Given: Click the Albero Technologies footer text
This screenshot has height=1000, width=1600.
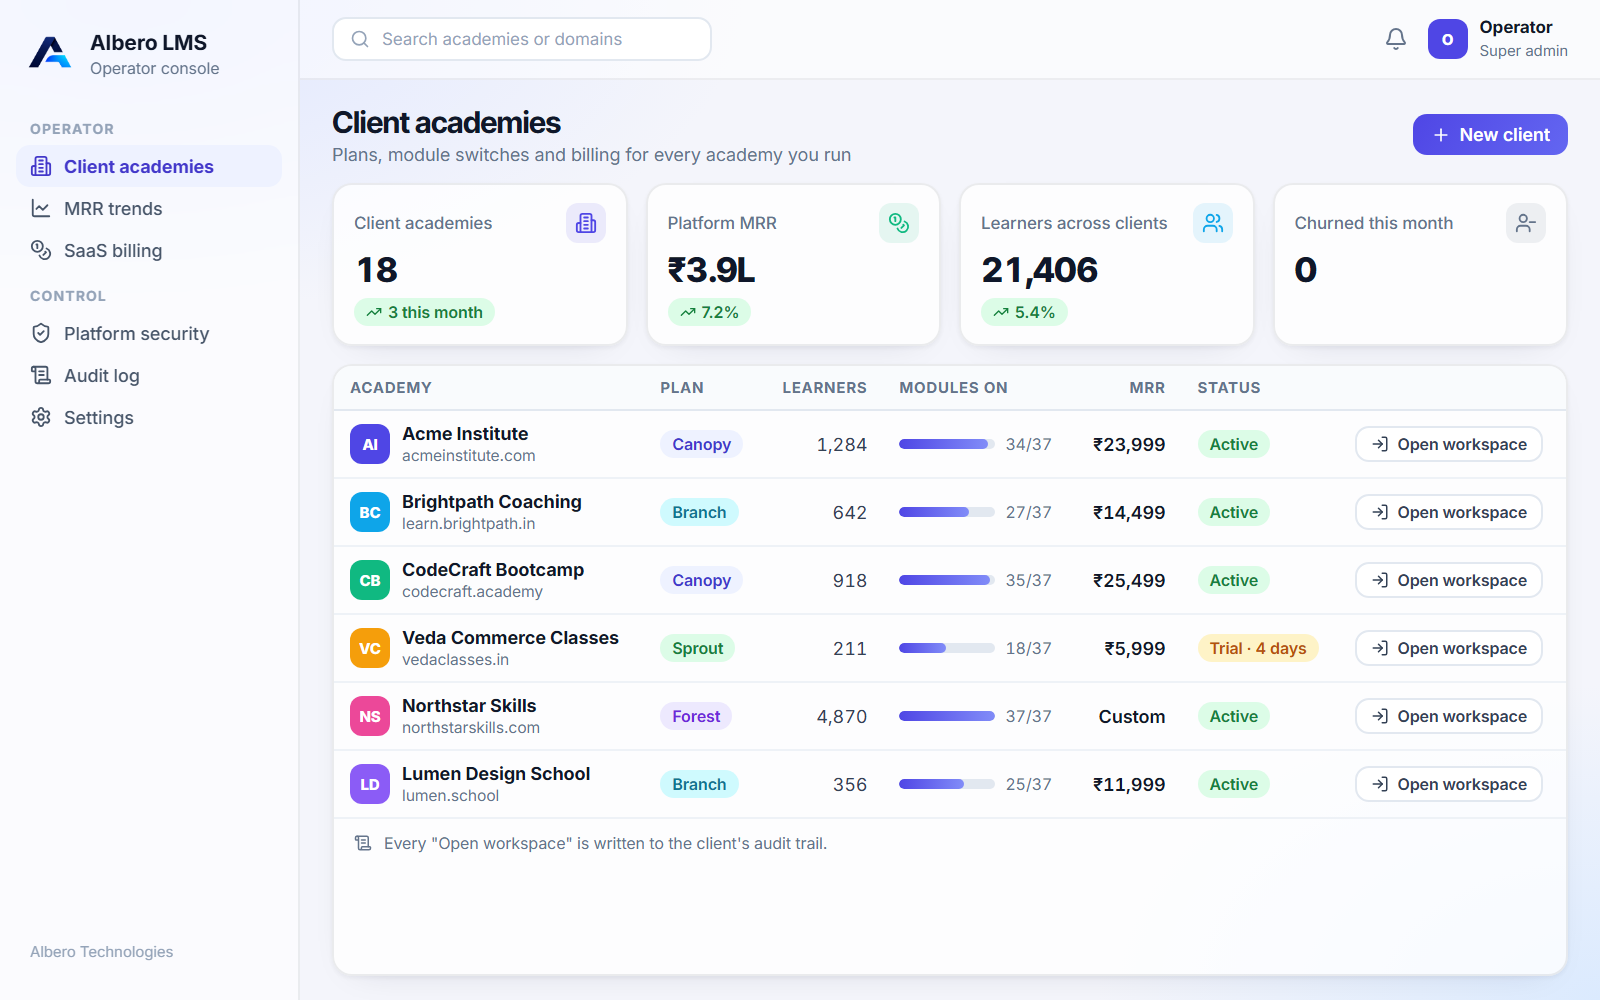Looking at the screenshot, I should coord(101,952).
